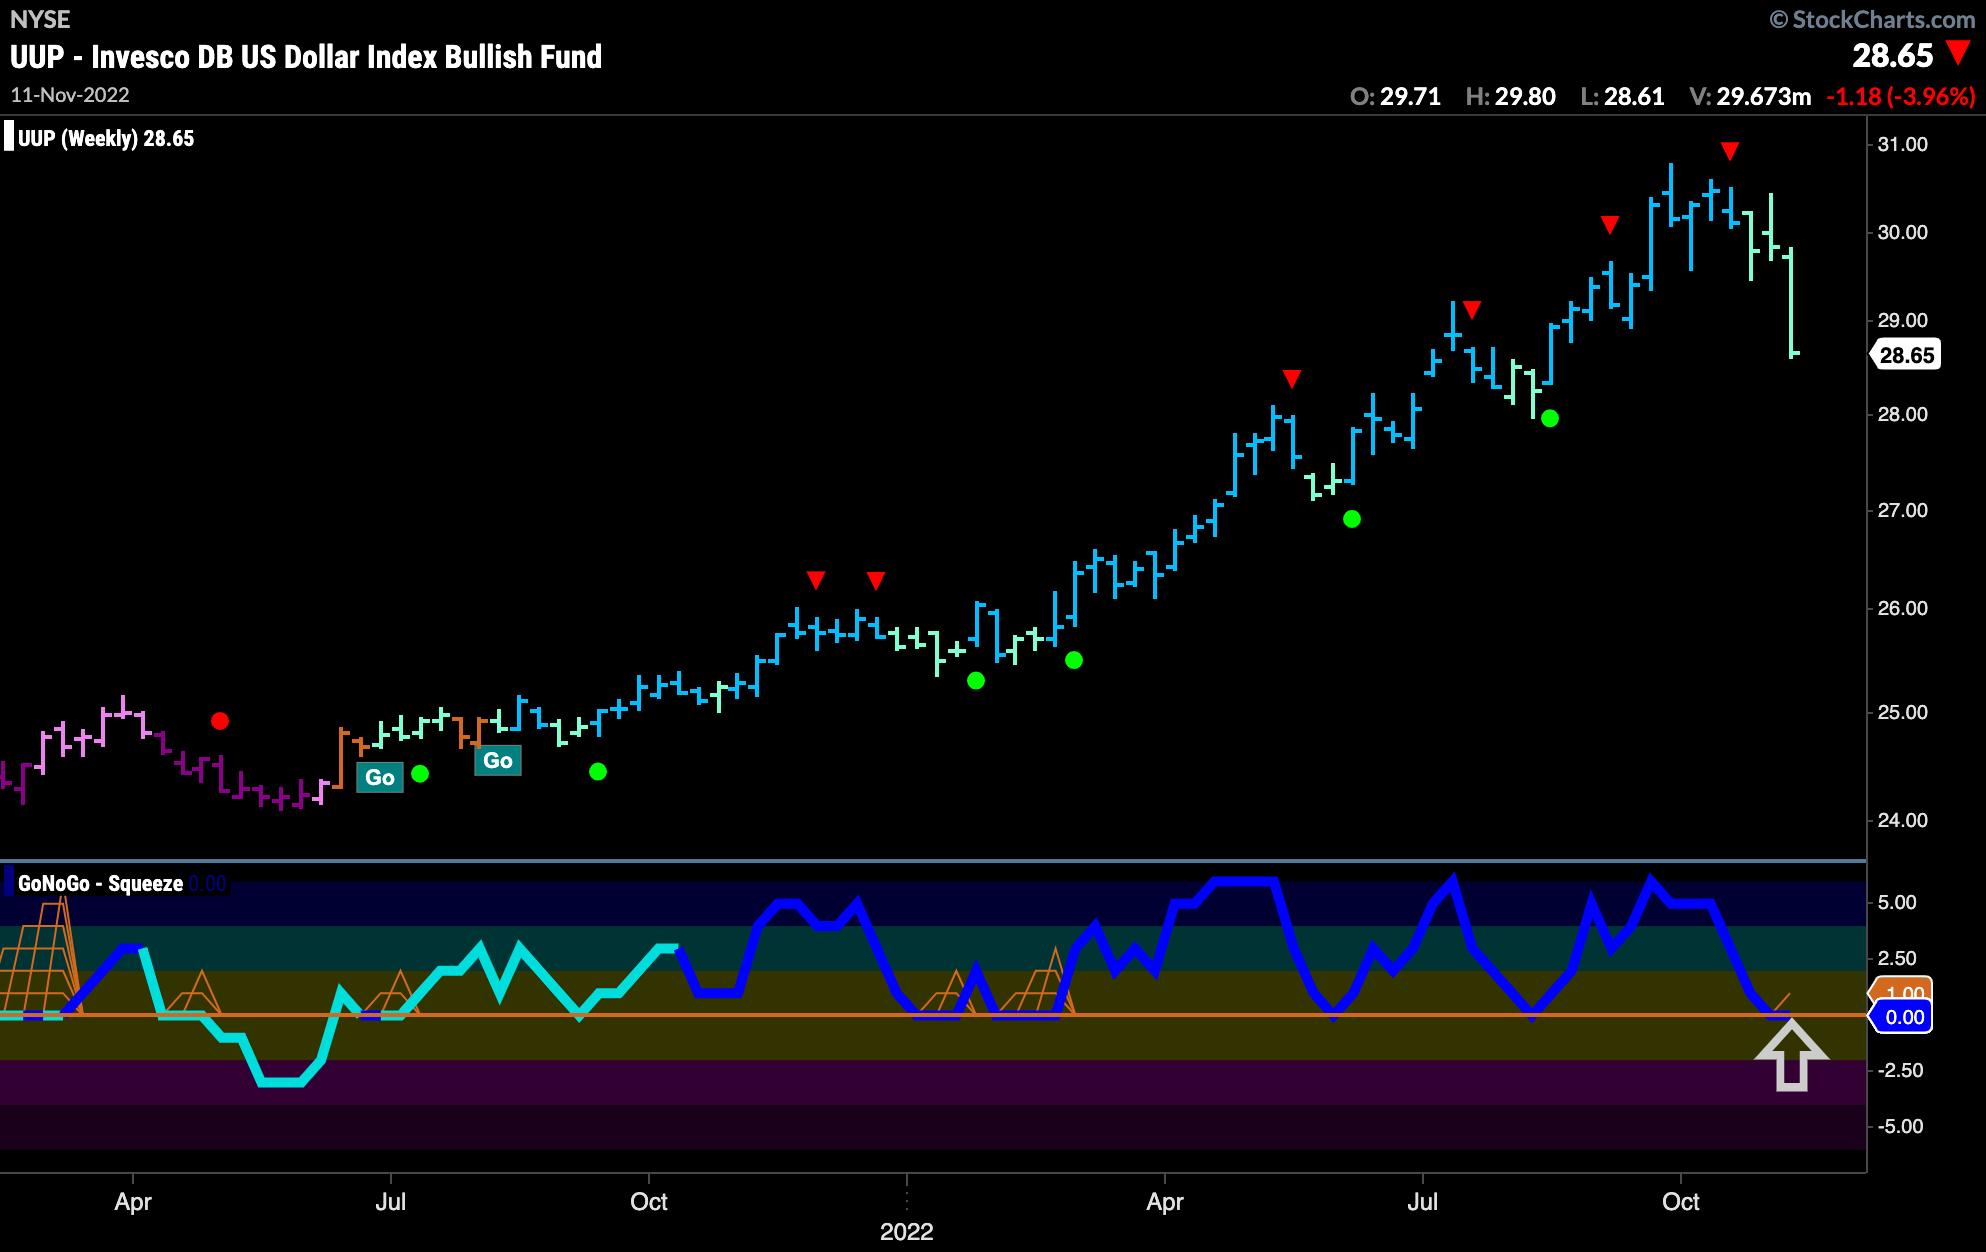Click the green dot beside the first Go label
This screenshot has width=1986, height=1252.
coord(420,774)
